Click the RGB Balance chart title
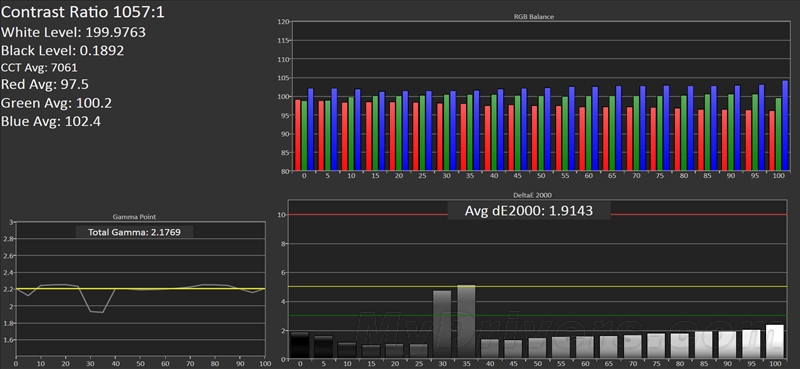The image size is (800, 369). (x=534, y=16)
